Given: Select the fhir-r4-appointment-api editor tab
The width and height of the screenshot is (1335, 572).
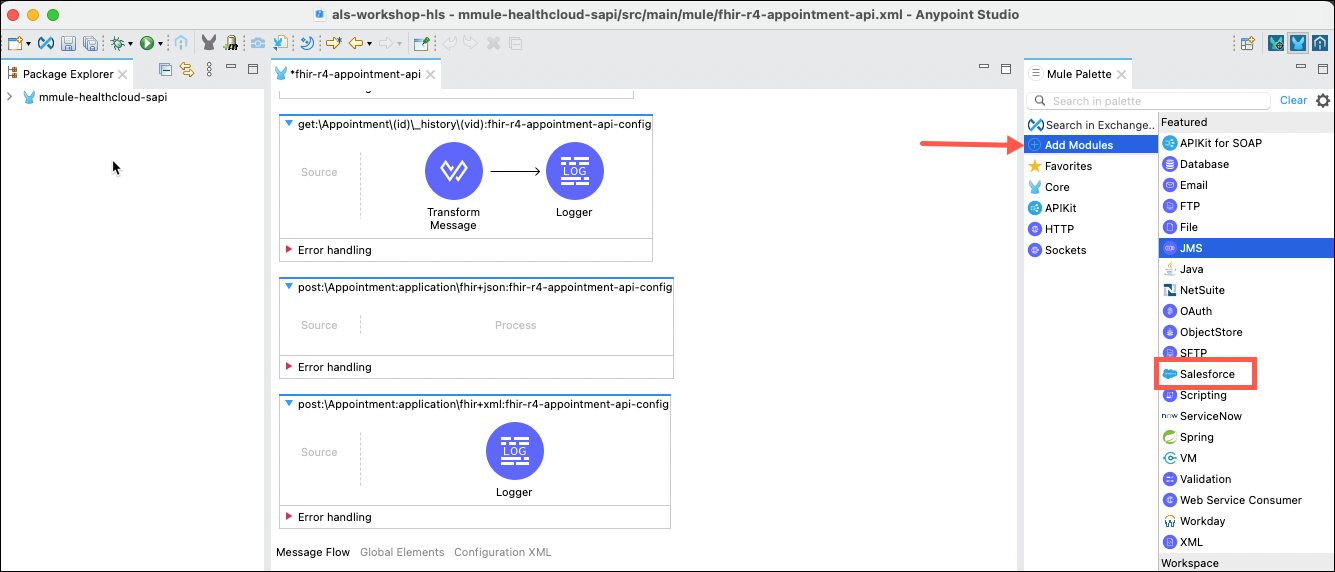Looking at the screenshot, I should click(355, 74).
